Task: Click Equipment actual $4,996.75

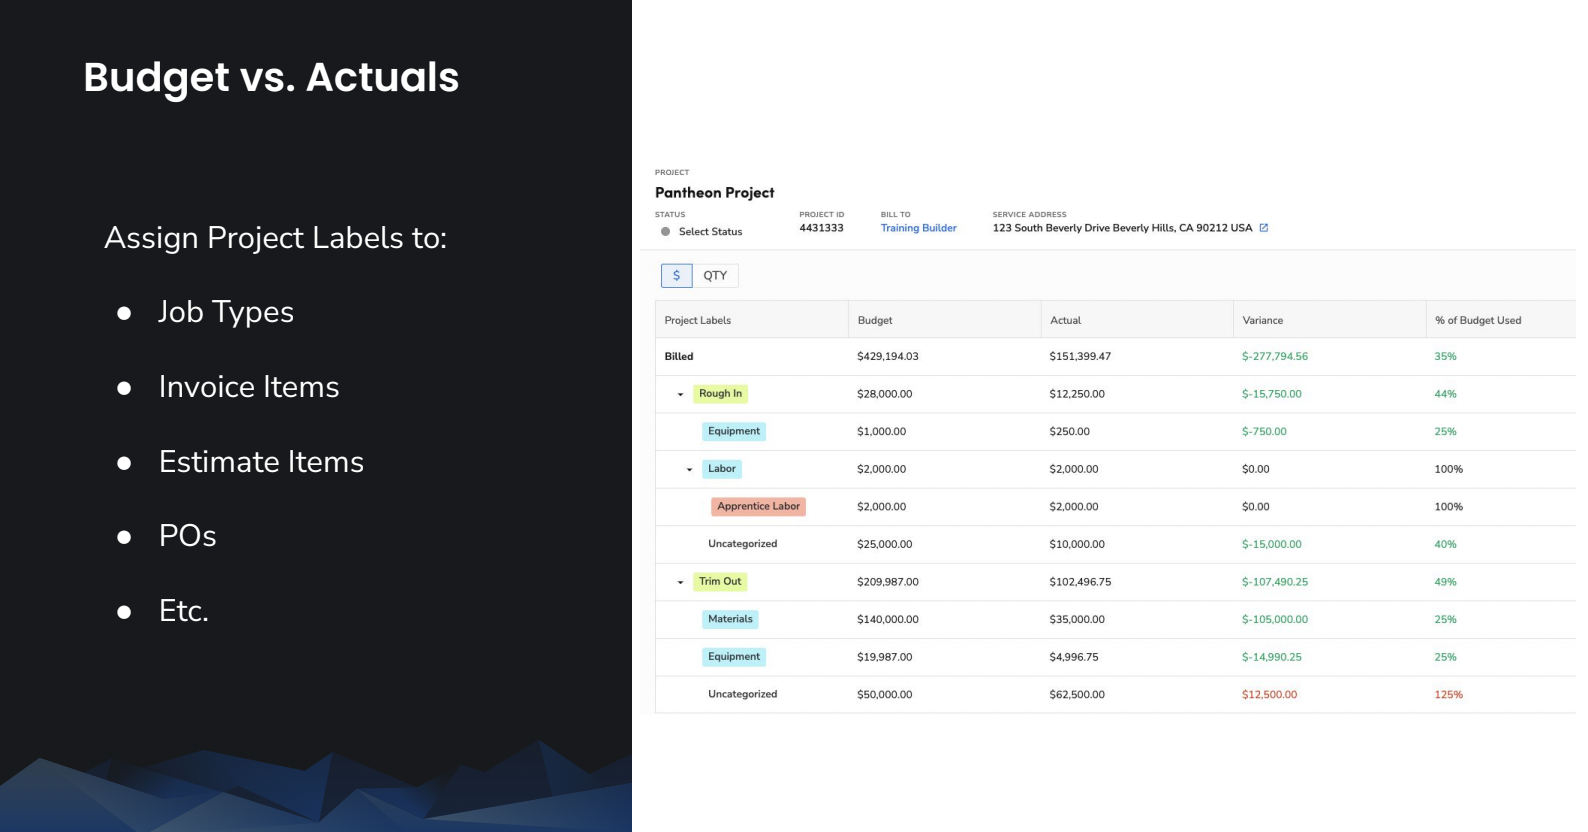Action: (1074, 658)
